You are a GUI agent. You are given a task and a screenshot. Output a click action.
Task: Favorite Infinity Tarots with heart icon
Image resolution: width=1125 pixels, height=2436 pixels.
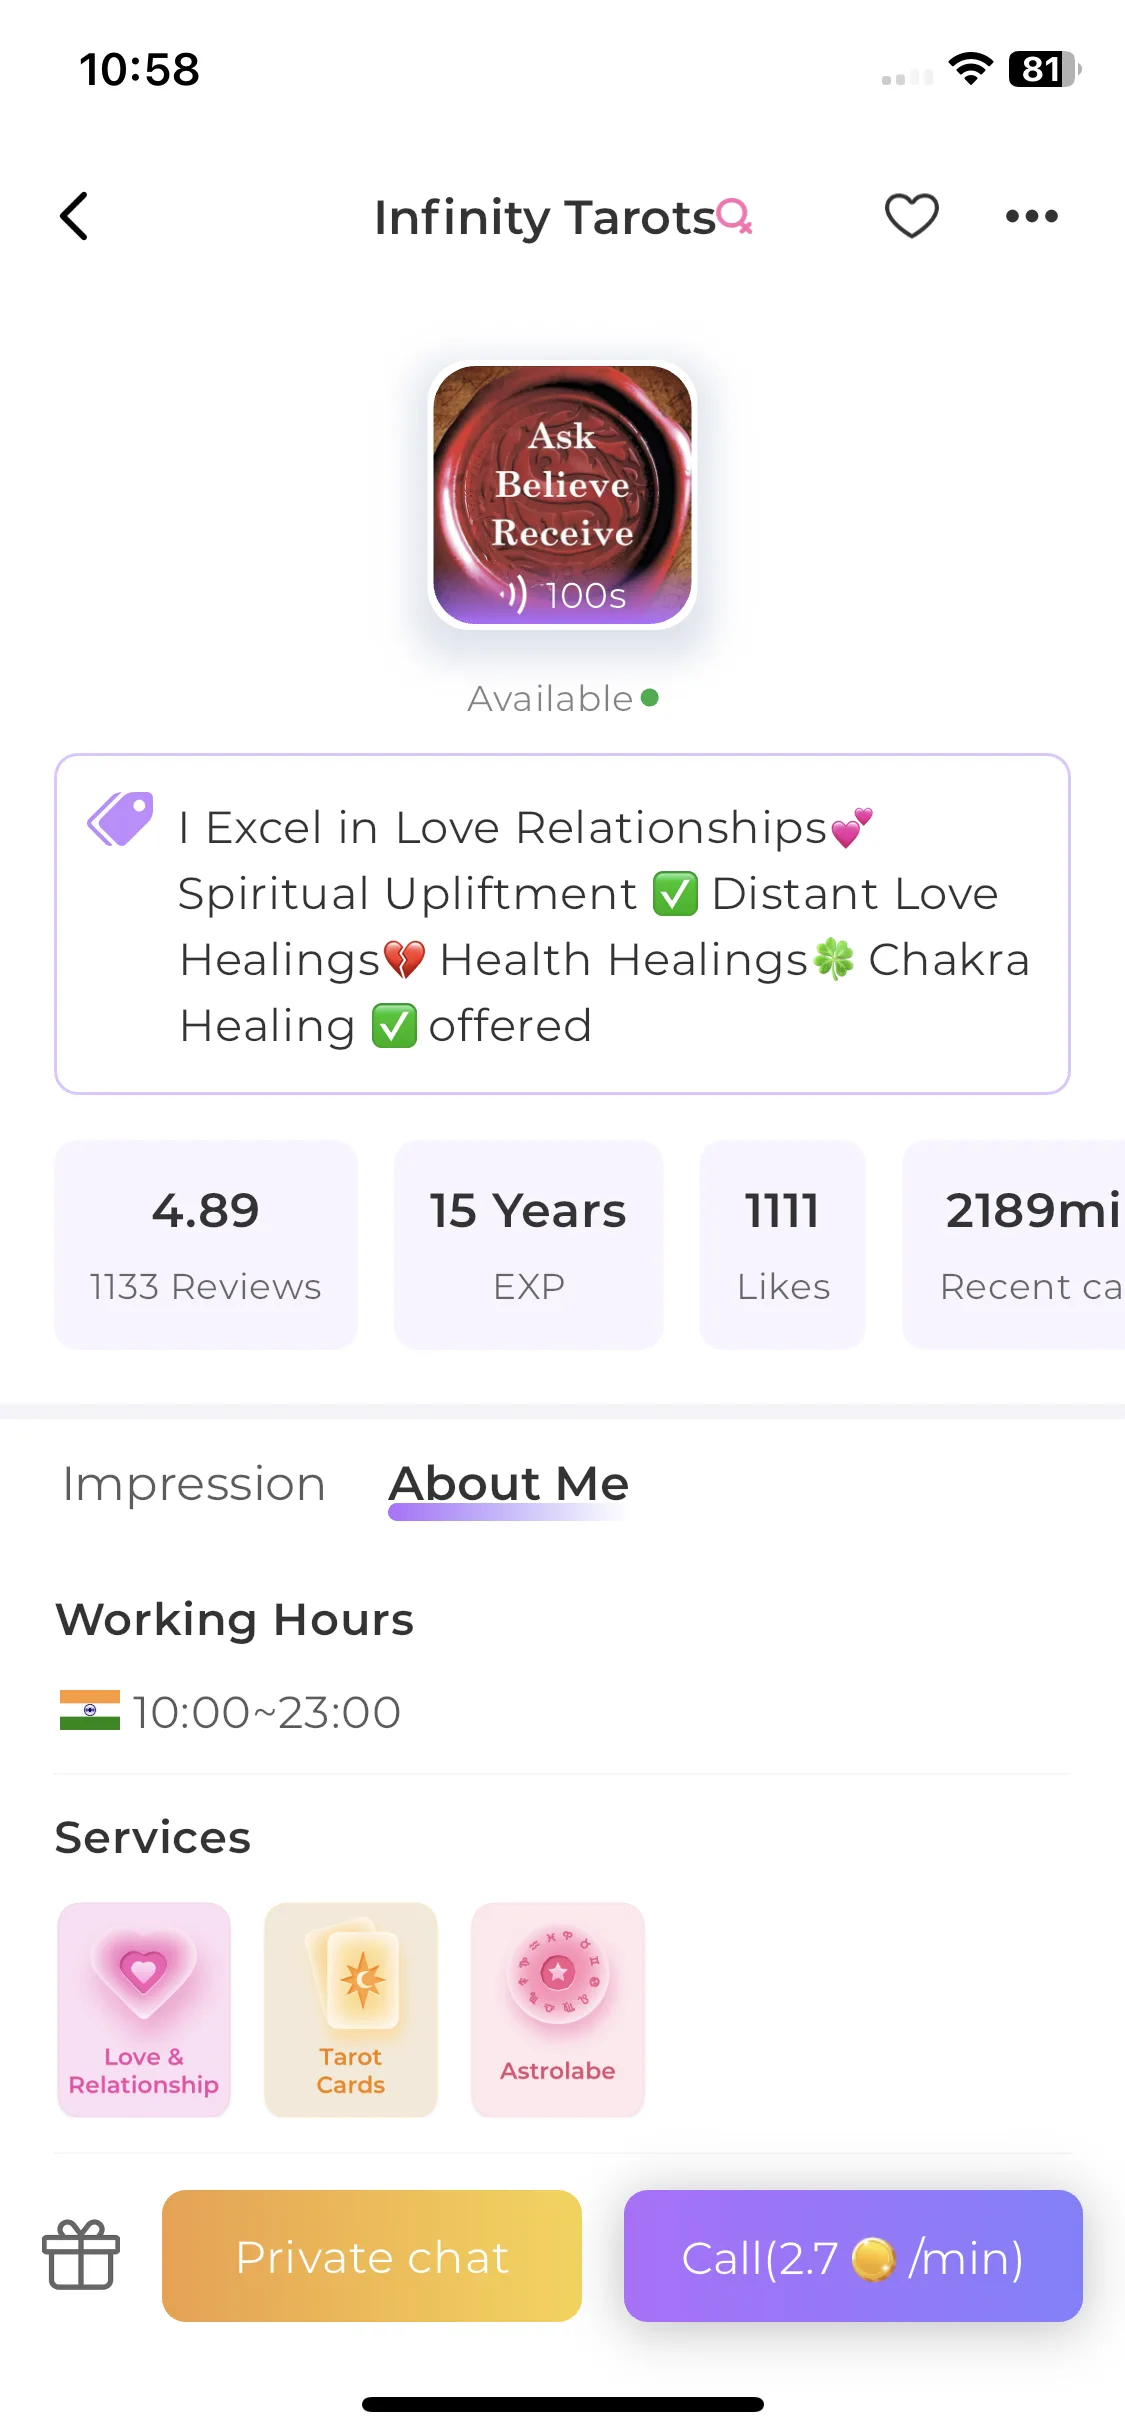[x=911, y=216]
